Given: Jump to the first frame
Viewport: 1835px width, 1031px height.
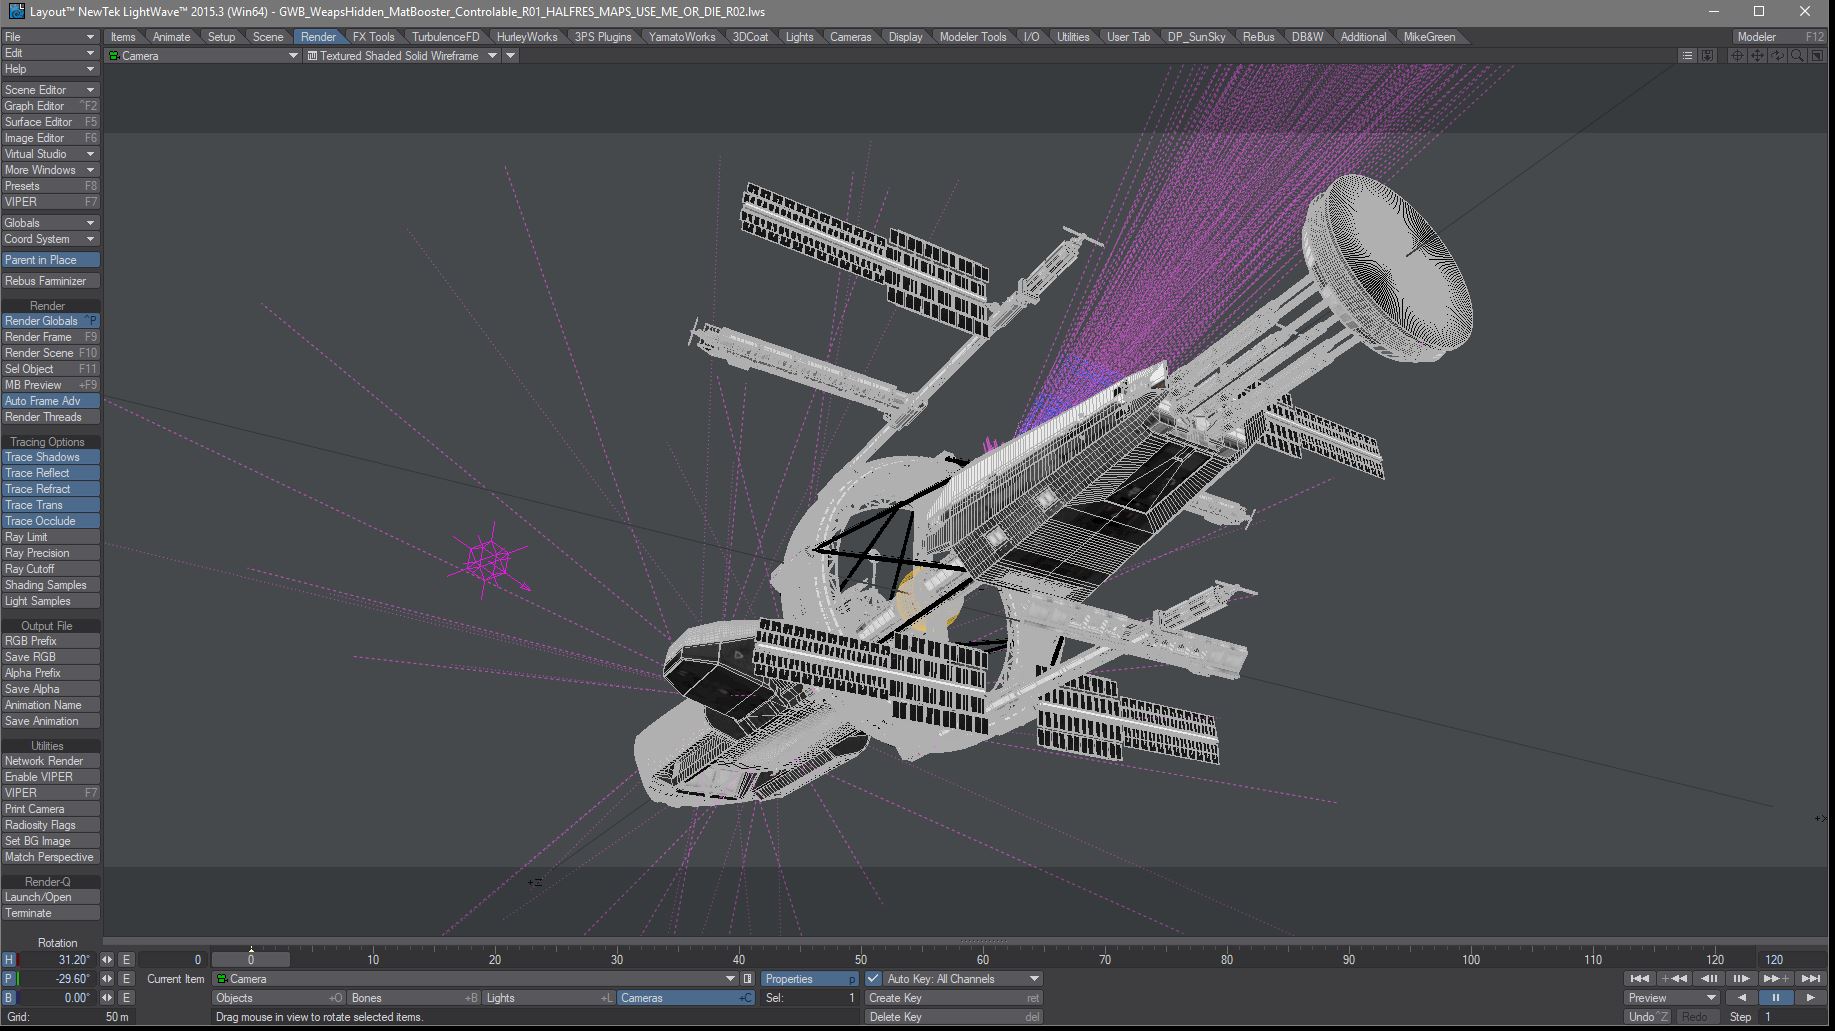Looking at the screenshot, I should 1639,979.
